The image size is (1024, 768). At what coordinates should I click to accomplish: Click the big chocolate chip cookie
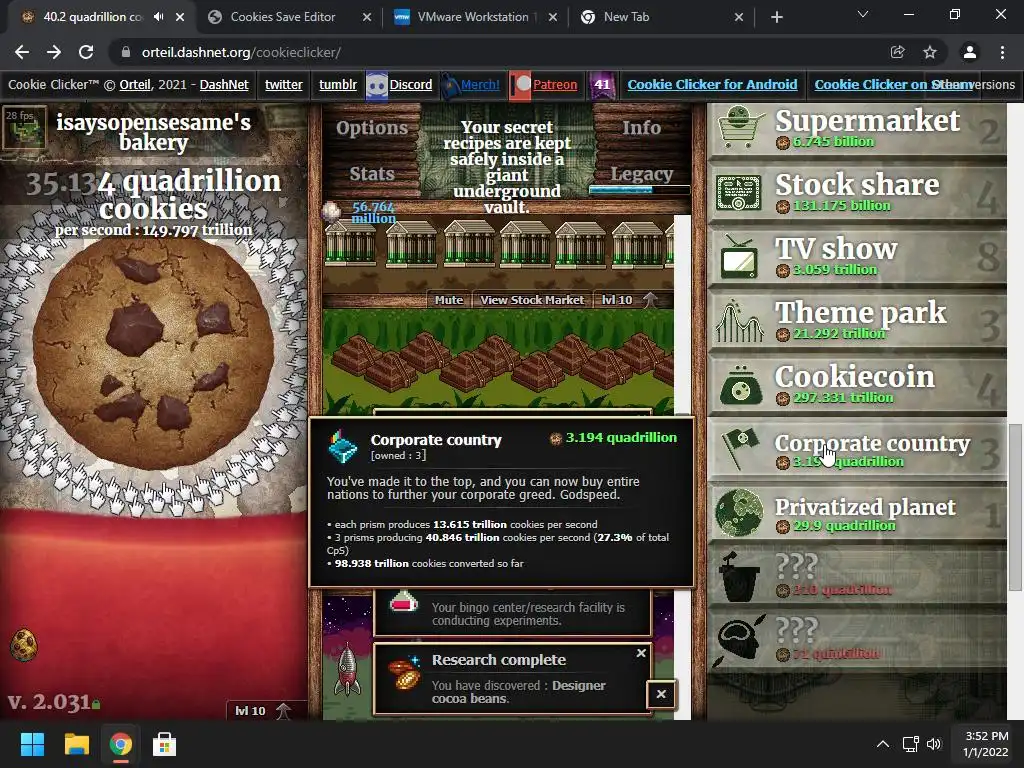coord(153,355)
